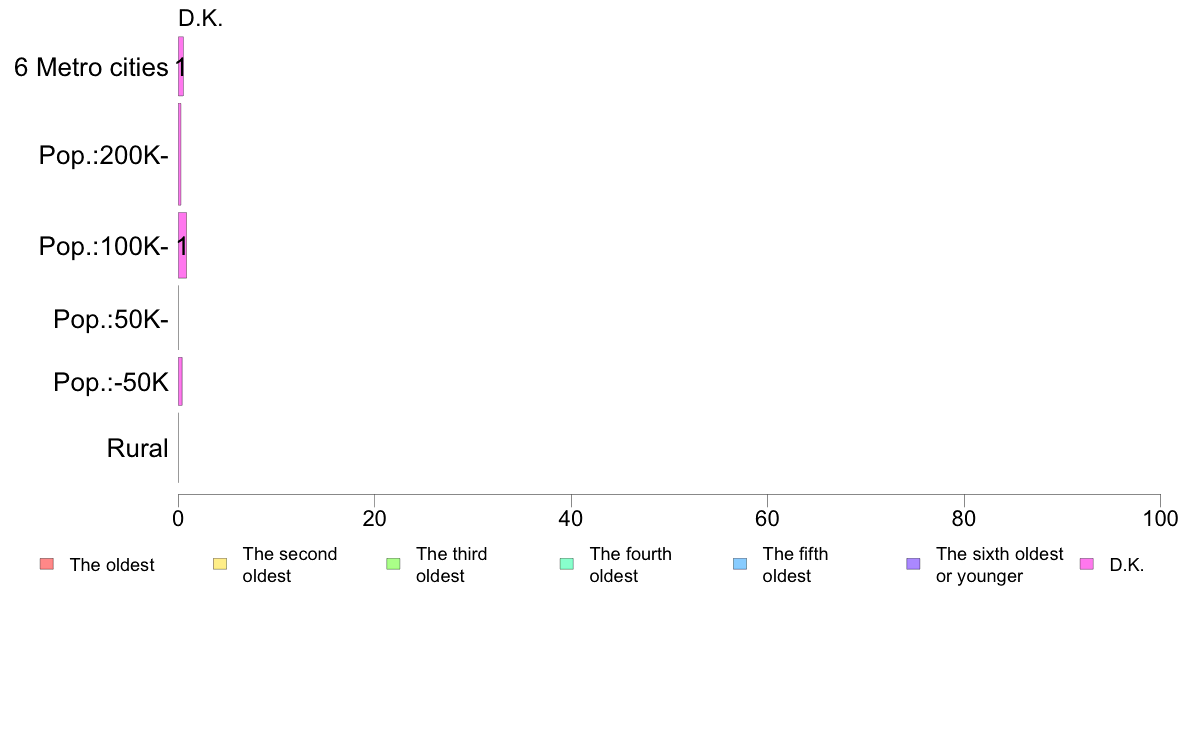The width and height of the screenshot is (1188, 736).
Task: Click the blue 'The fifth oldest' legend swatch
Action: [740, 564]
